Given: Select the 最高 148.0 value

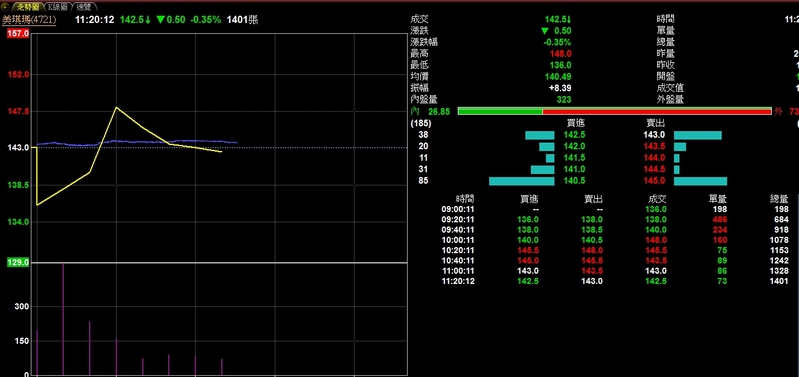Looking at the screenshot, I should tap(560, 53).
